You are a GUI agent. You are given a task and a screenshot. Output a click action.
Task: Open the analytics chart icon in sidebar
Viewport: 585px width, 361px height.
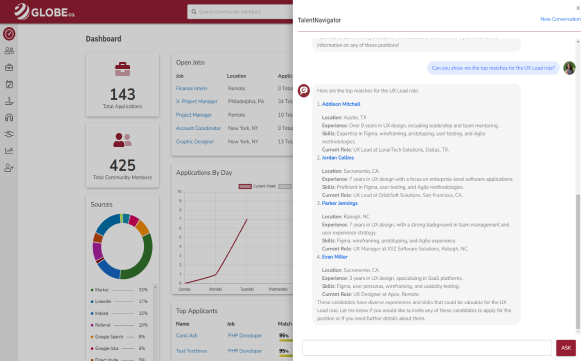coord(9,151)
